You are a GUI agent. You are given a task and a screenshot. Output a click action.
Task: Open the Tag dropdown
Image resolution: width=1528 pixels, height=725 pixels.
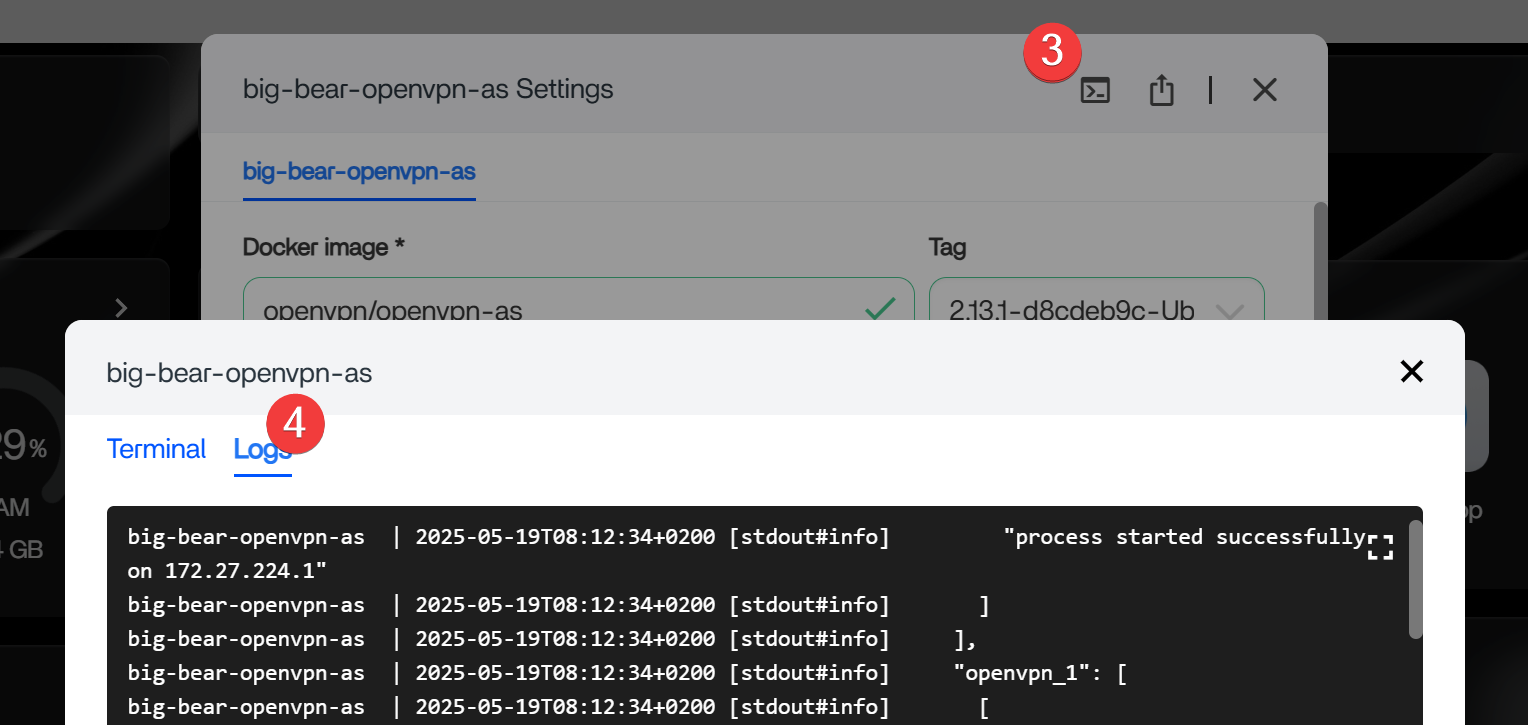(1097, 310)
